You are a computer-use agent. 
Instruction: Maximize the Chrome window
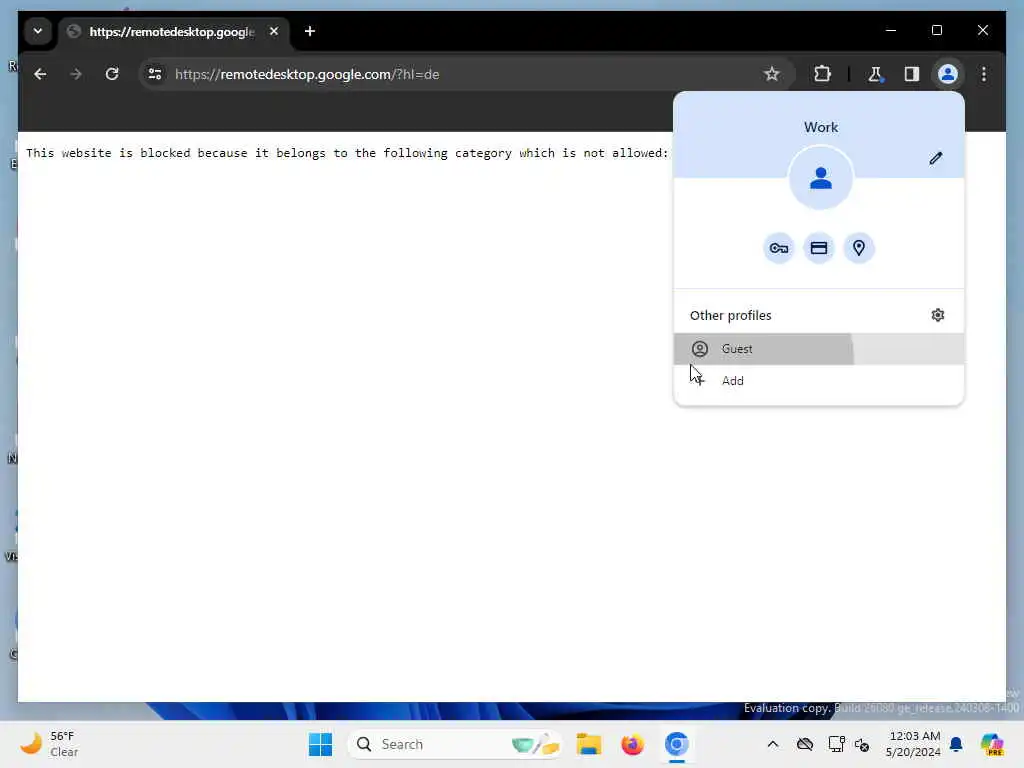(936, 30)
